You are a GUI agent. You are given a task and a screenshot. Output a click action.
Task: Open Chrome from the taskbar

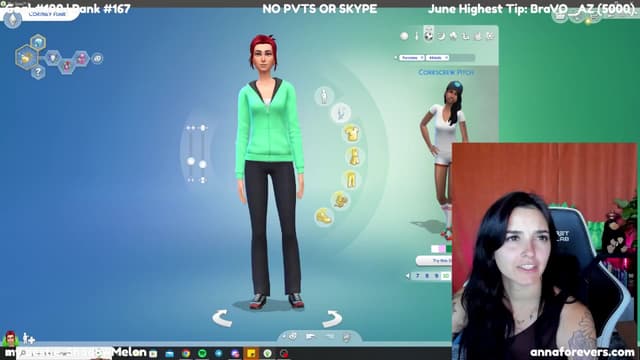tap(186, 353)
